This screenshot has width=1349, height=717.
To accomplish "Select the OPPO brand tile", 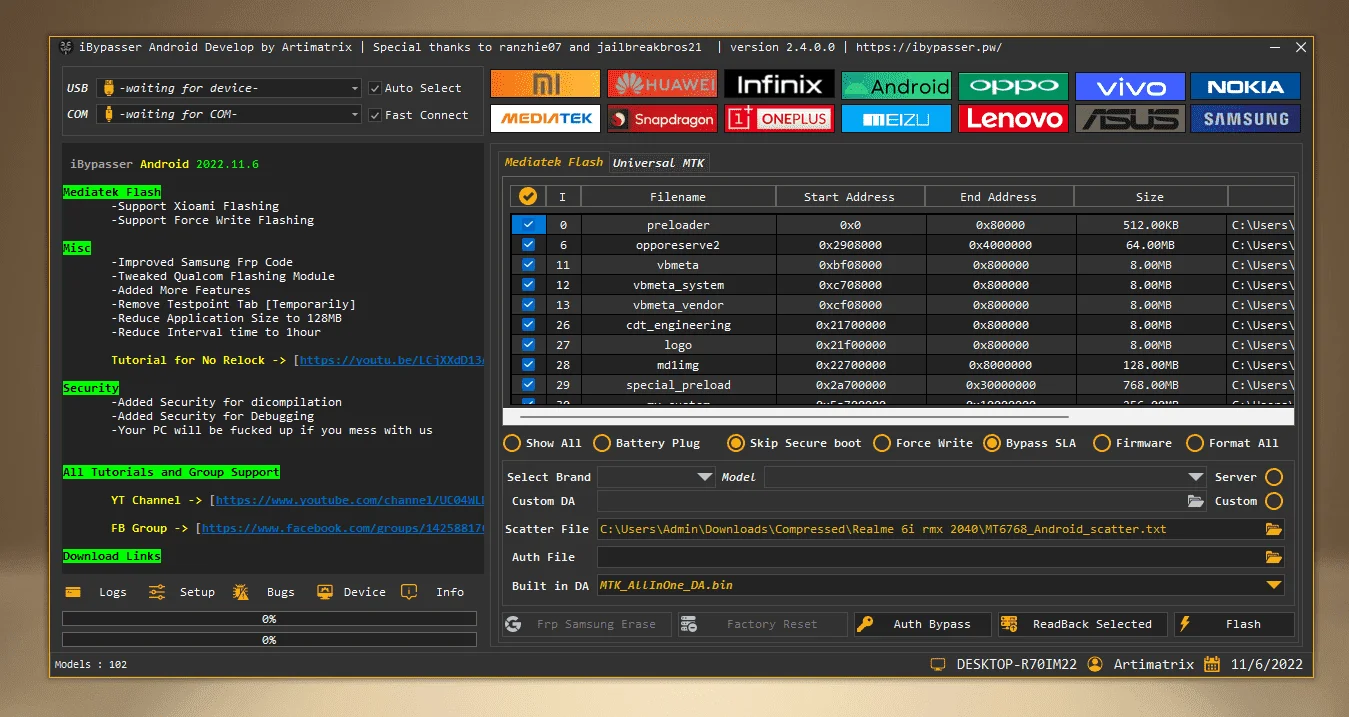I will [x=1013, y=86].
